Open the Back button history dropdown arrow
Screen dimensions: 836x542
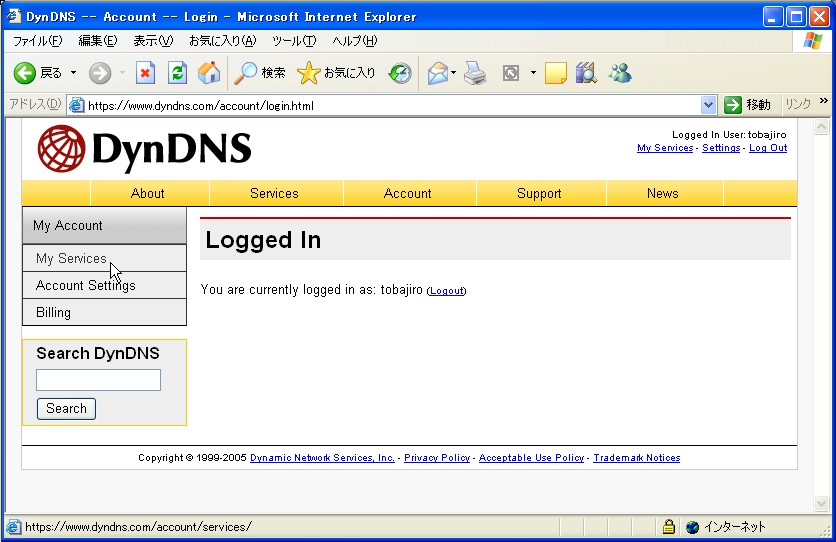74,73
